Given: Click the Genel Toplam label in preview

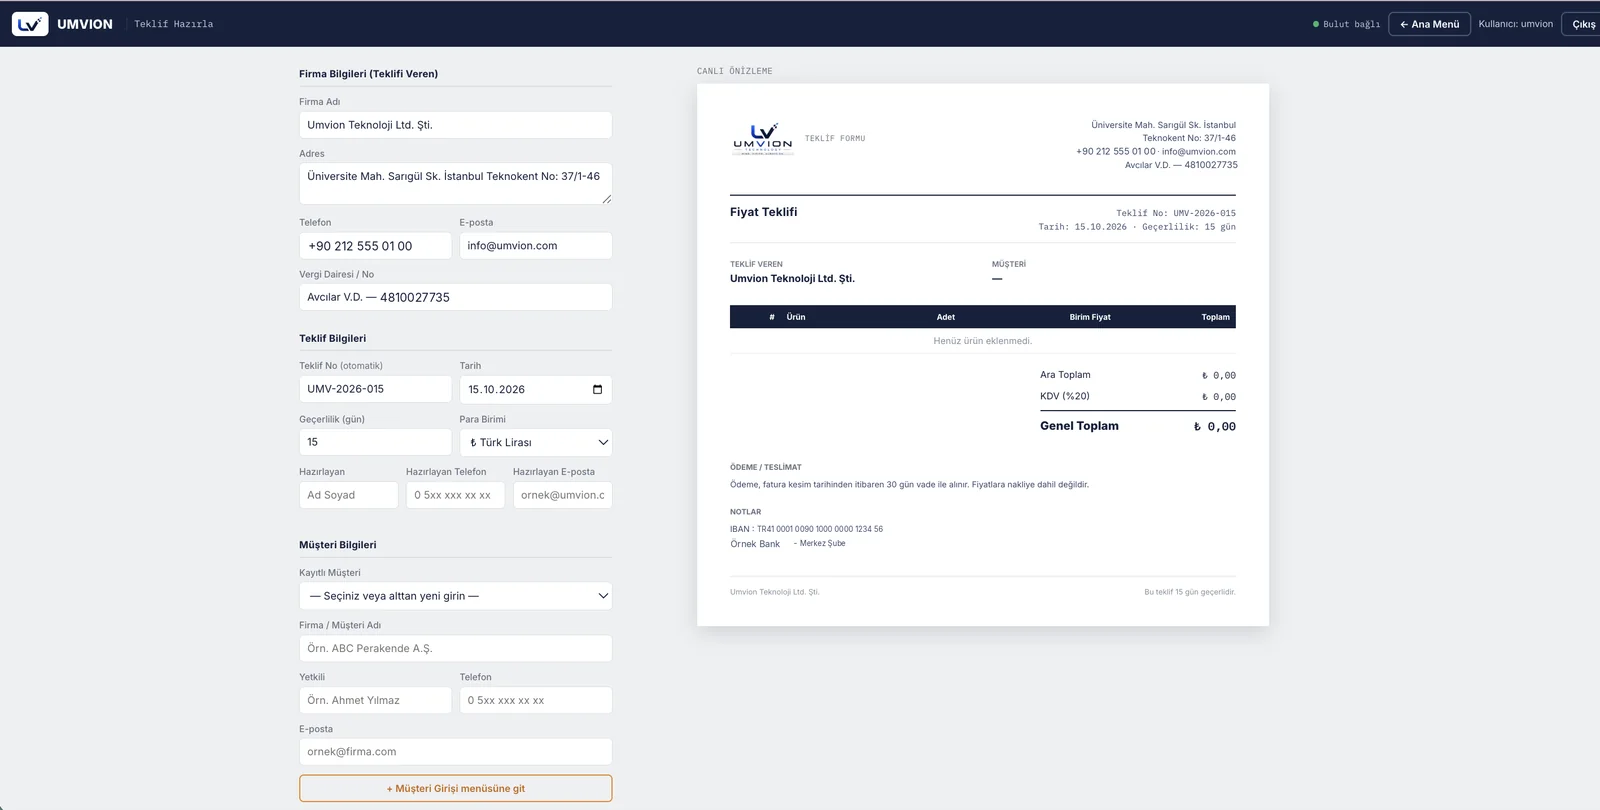Looking at the screenshot, I should (1079, 426).
